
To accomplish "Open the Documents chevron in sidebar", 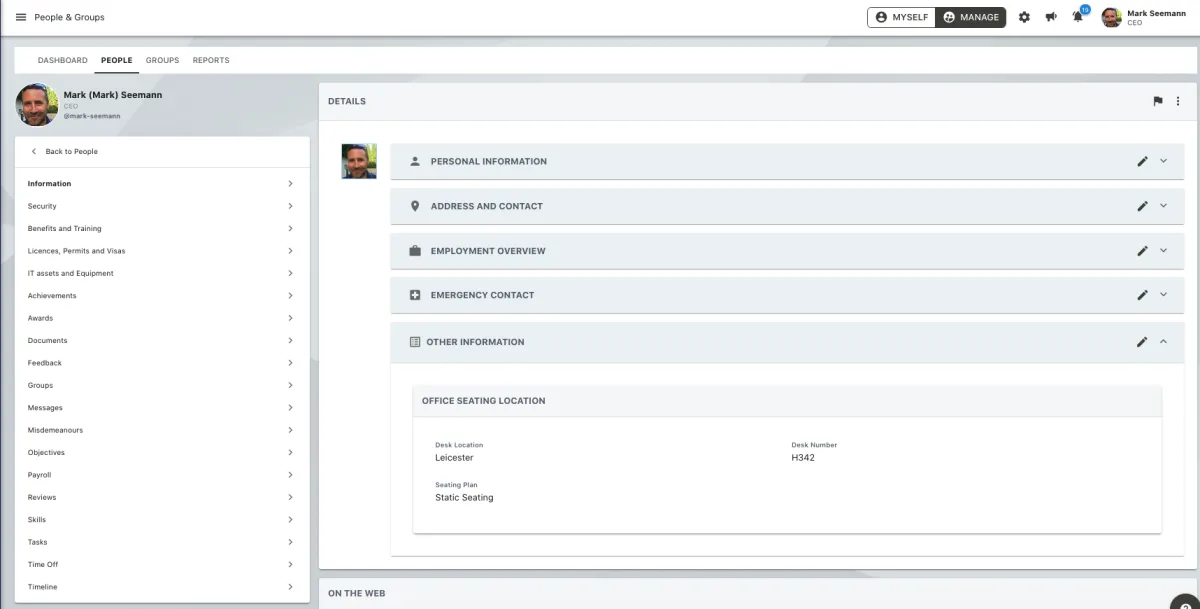I will tap(290, 340).
